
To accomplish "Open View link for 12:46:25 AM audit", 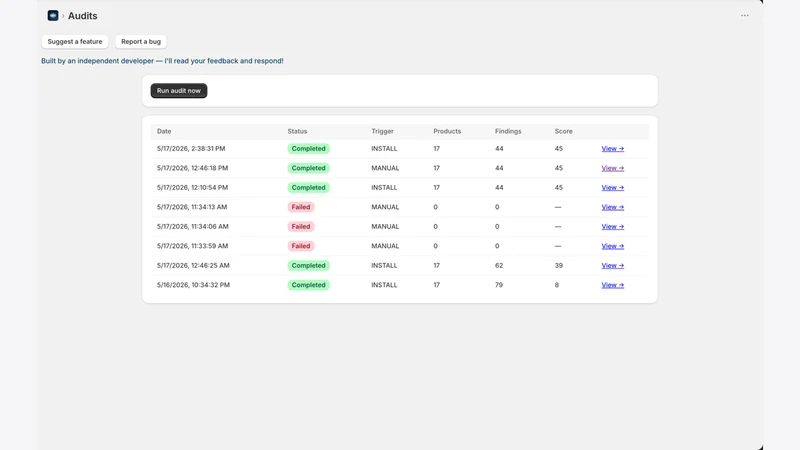I will pyautogui.click(x=612, y=266).
